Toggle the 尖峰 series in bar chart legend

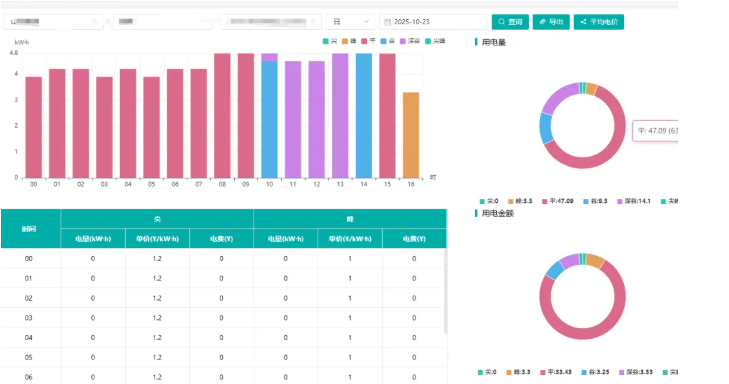point(435,41)
